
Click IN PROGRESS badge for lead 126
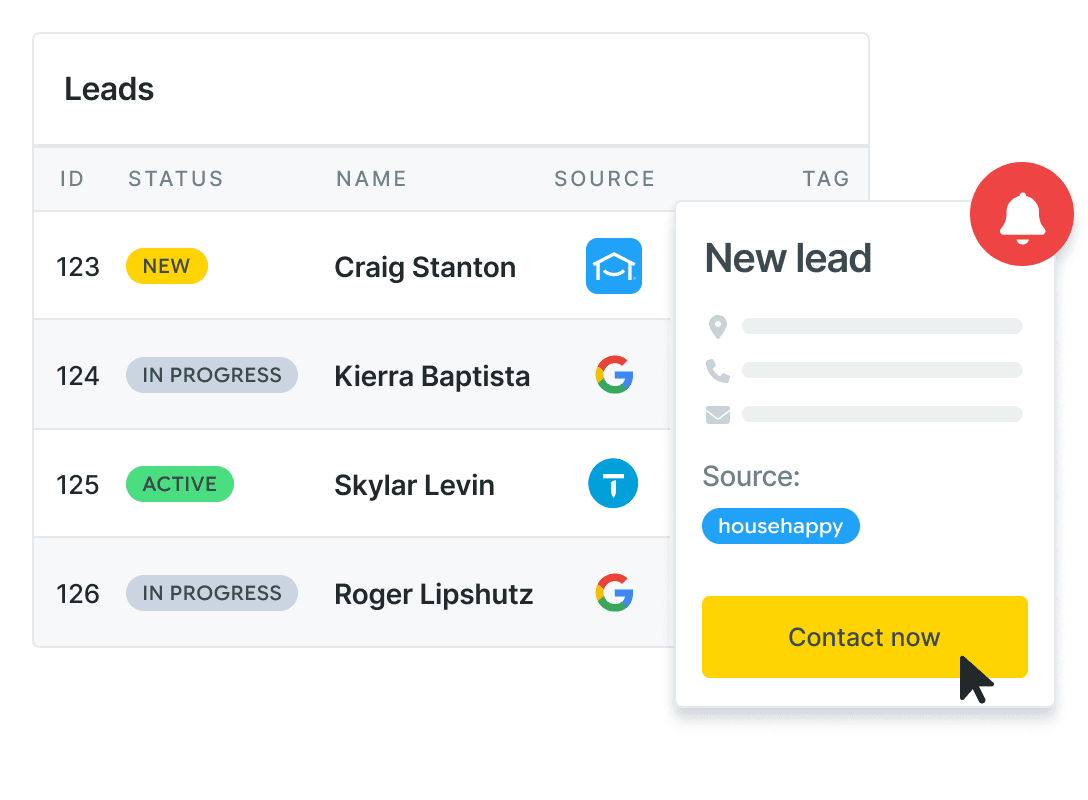tap(212, 593)
